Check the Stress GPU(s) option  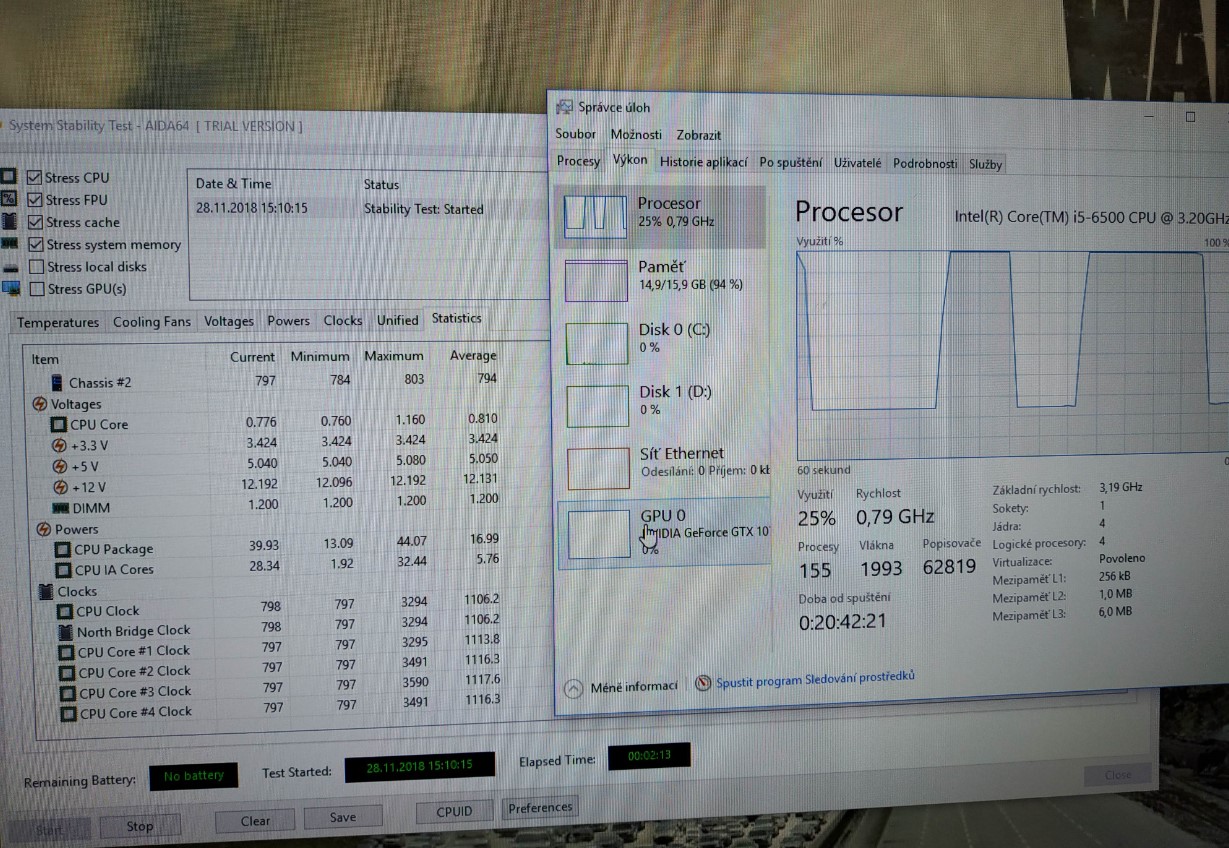[37, 289]
